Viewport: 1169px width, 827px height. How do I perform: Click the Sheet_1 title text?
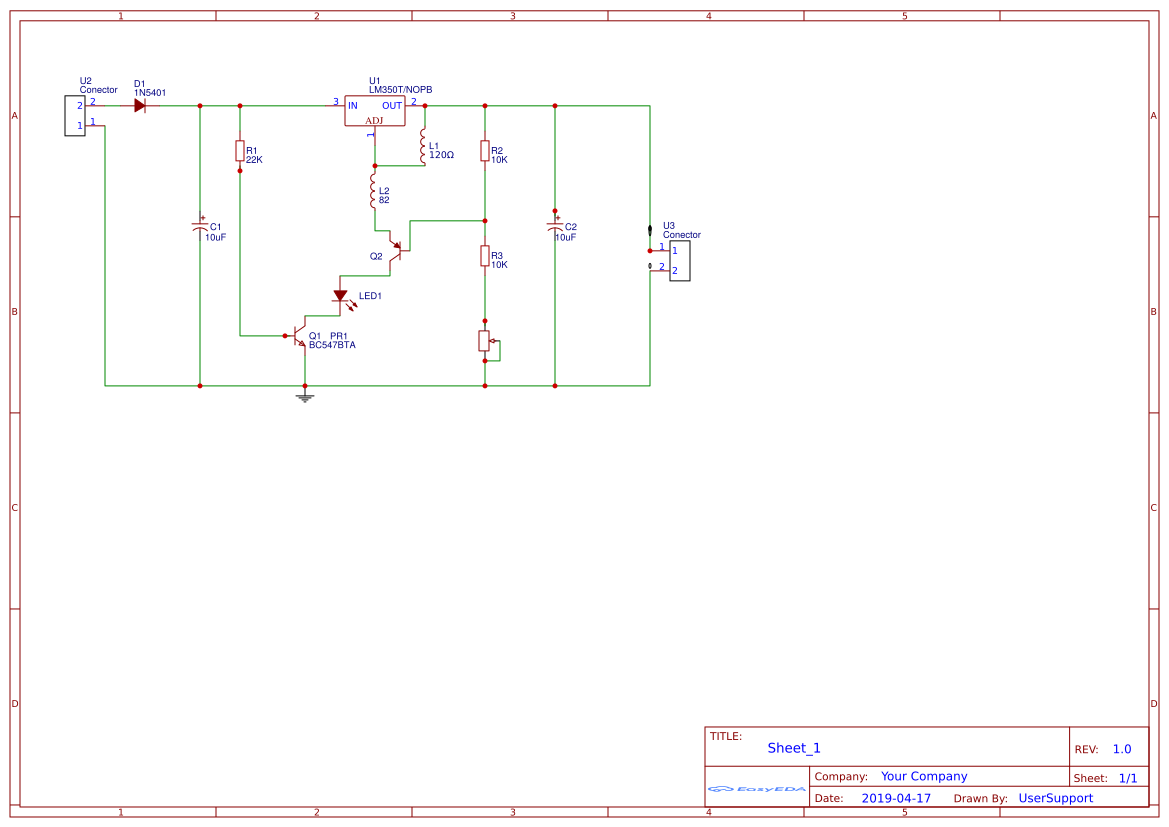pyautogui.click(x=791, y=747)
